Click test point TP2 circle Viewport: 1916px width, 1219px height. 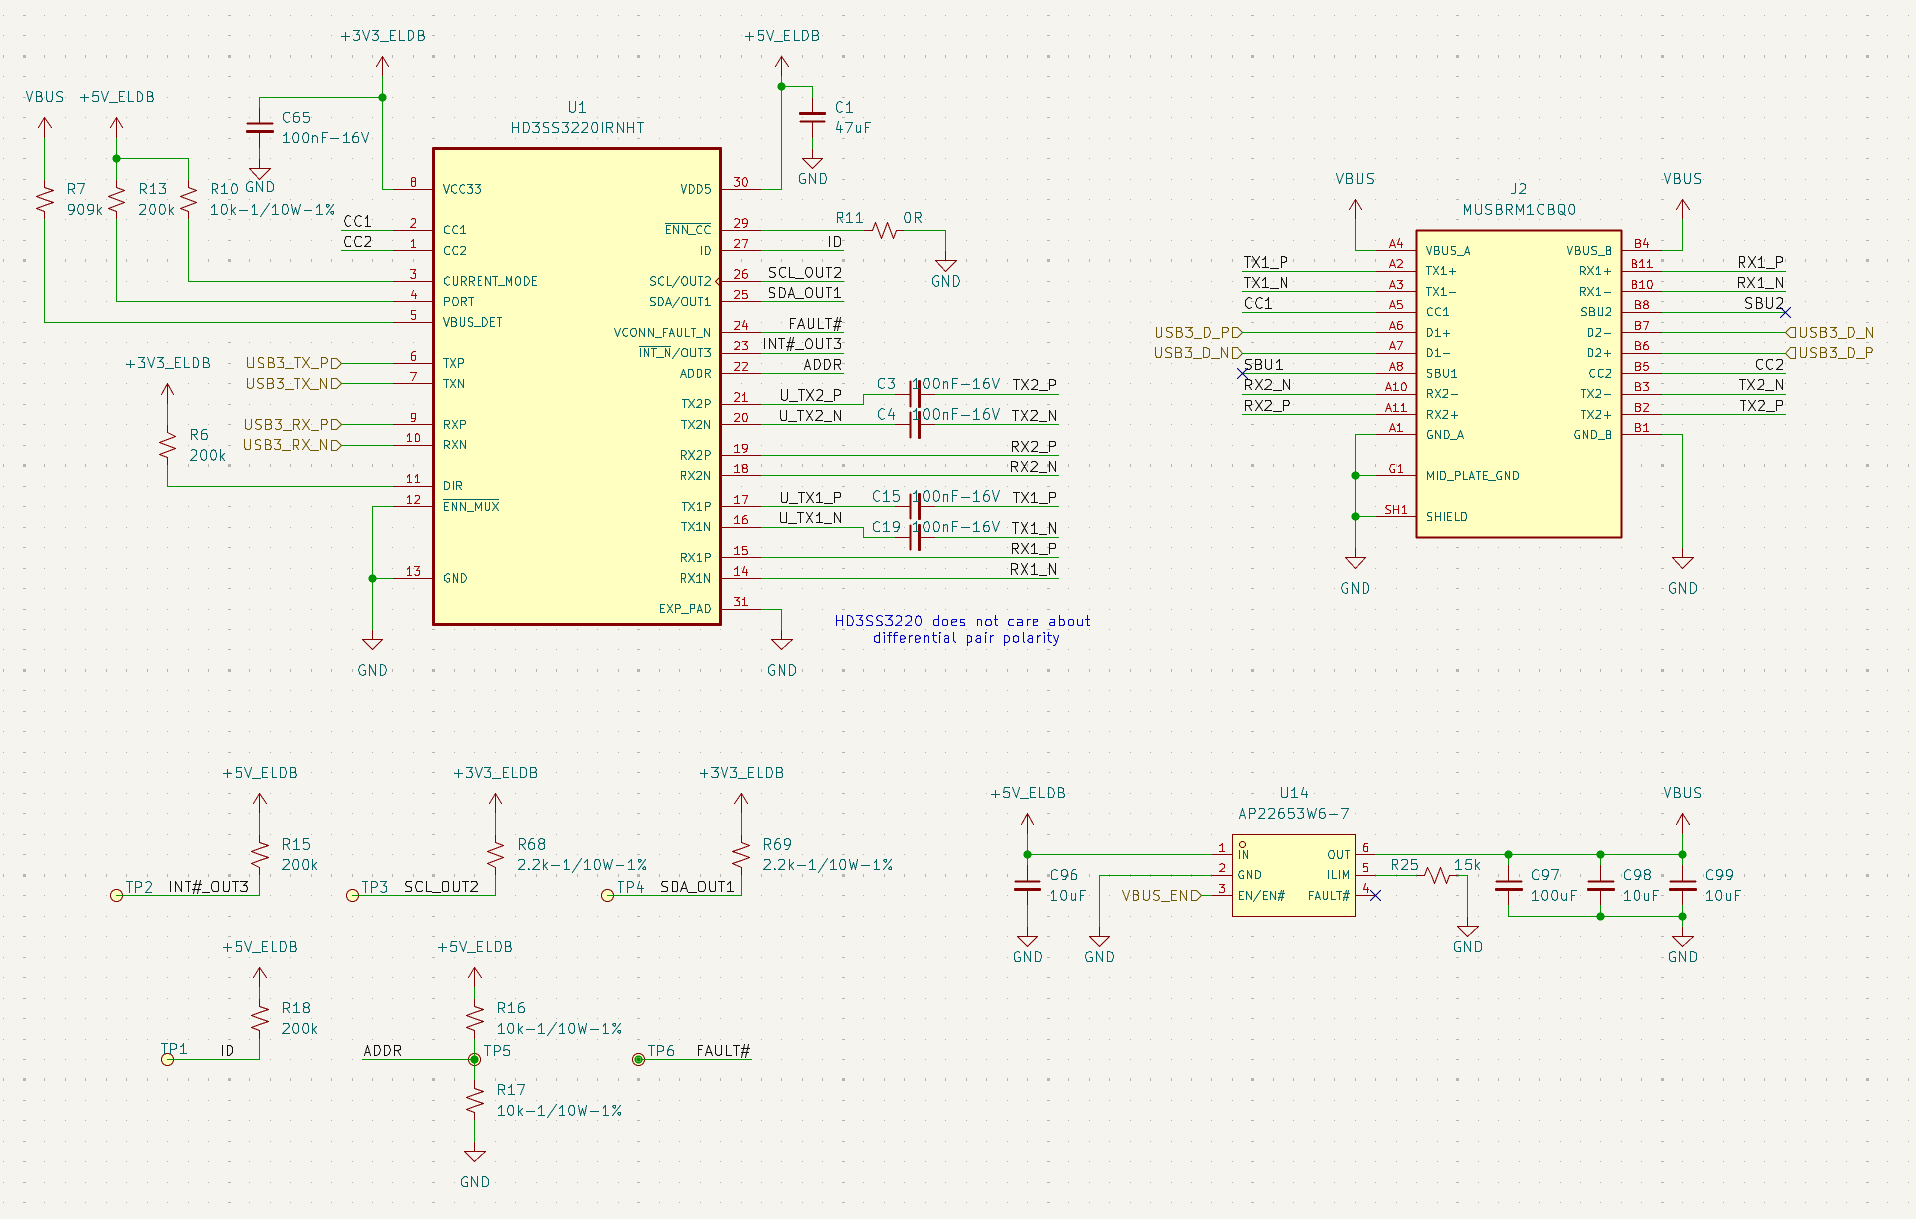[116, 895]
